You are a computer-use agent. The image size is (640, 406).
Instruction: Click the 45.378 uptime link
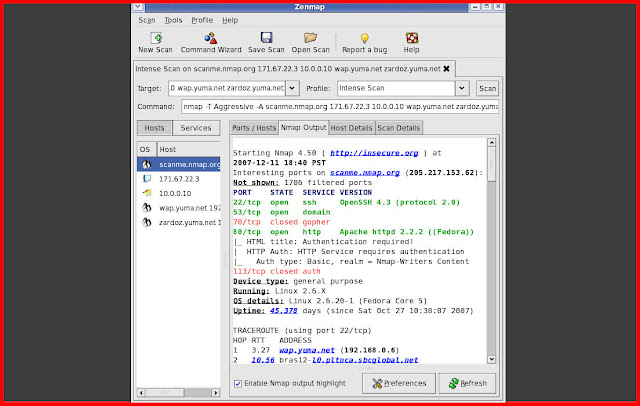[x=284, y=311]
